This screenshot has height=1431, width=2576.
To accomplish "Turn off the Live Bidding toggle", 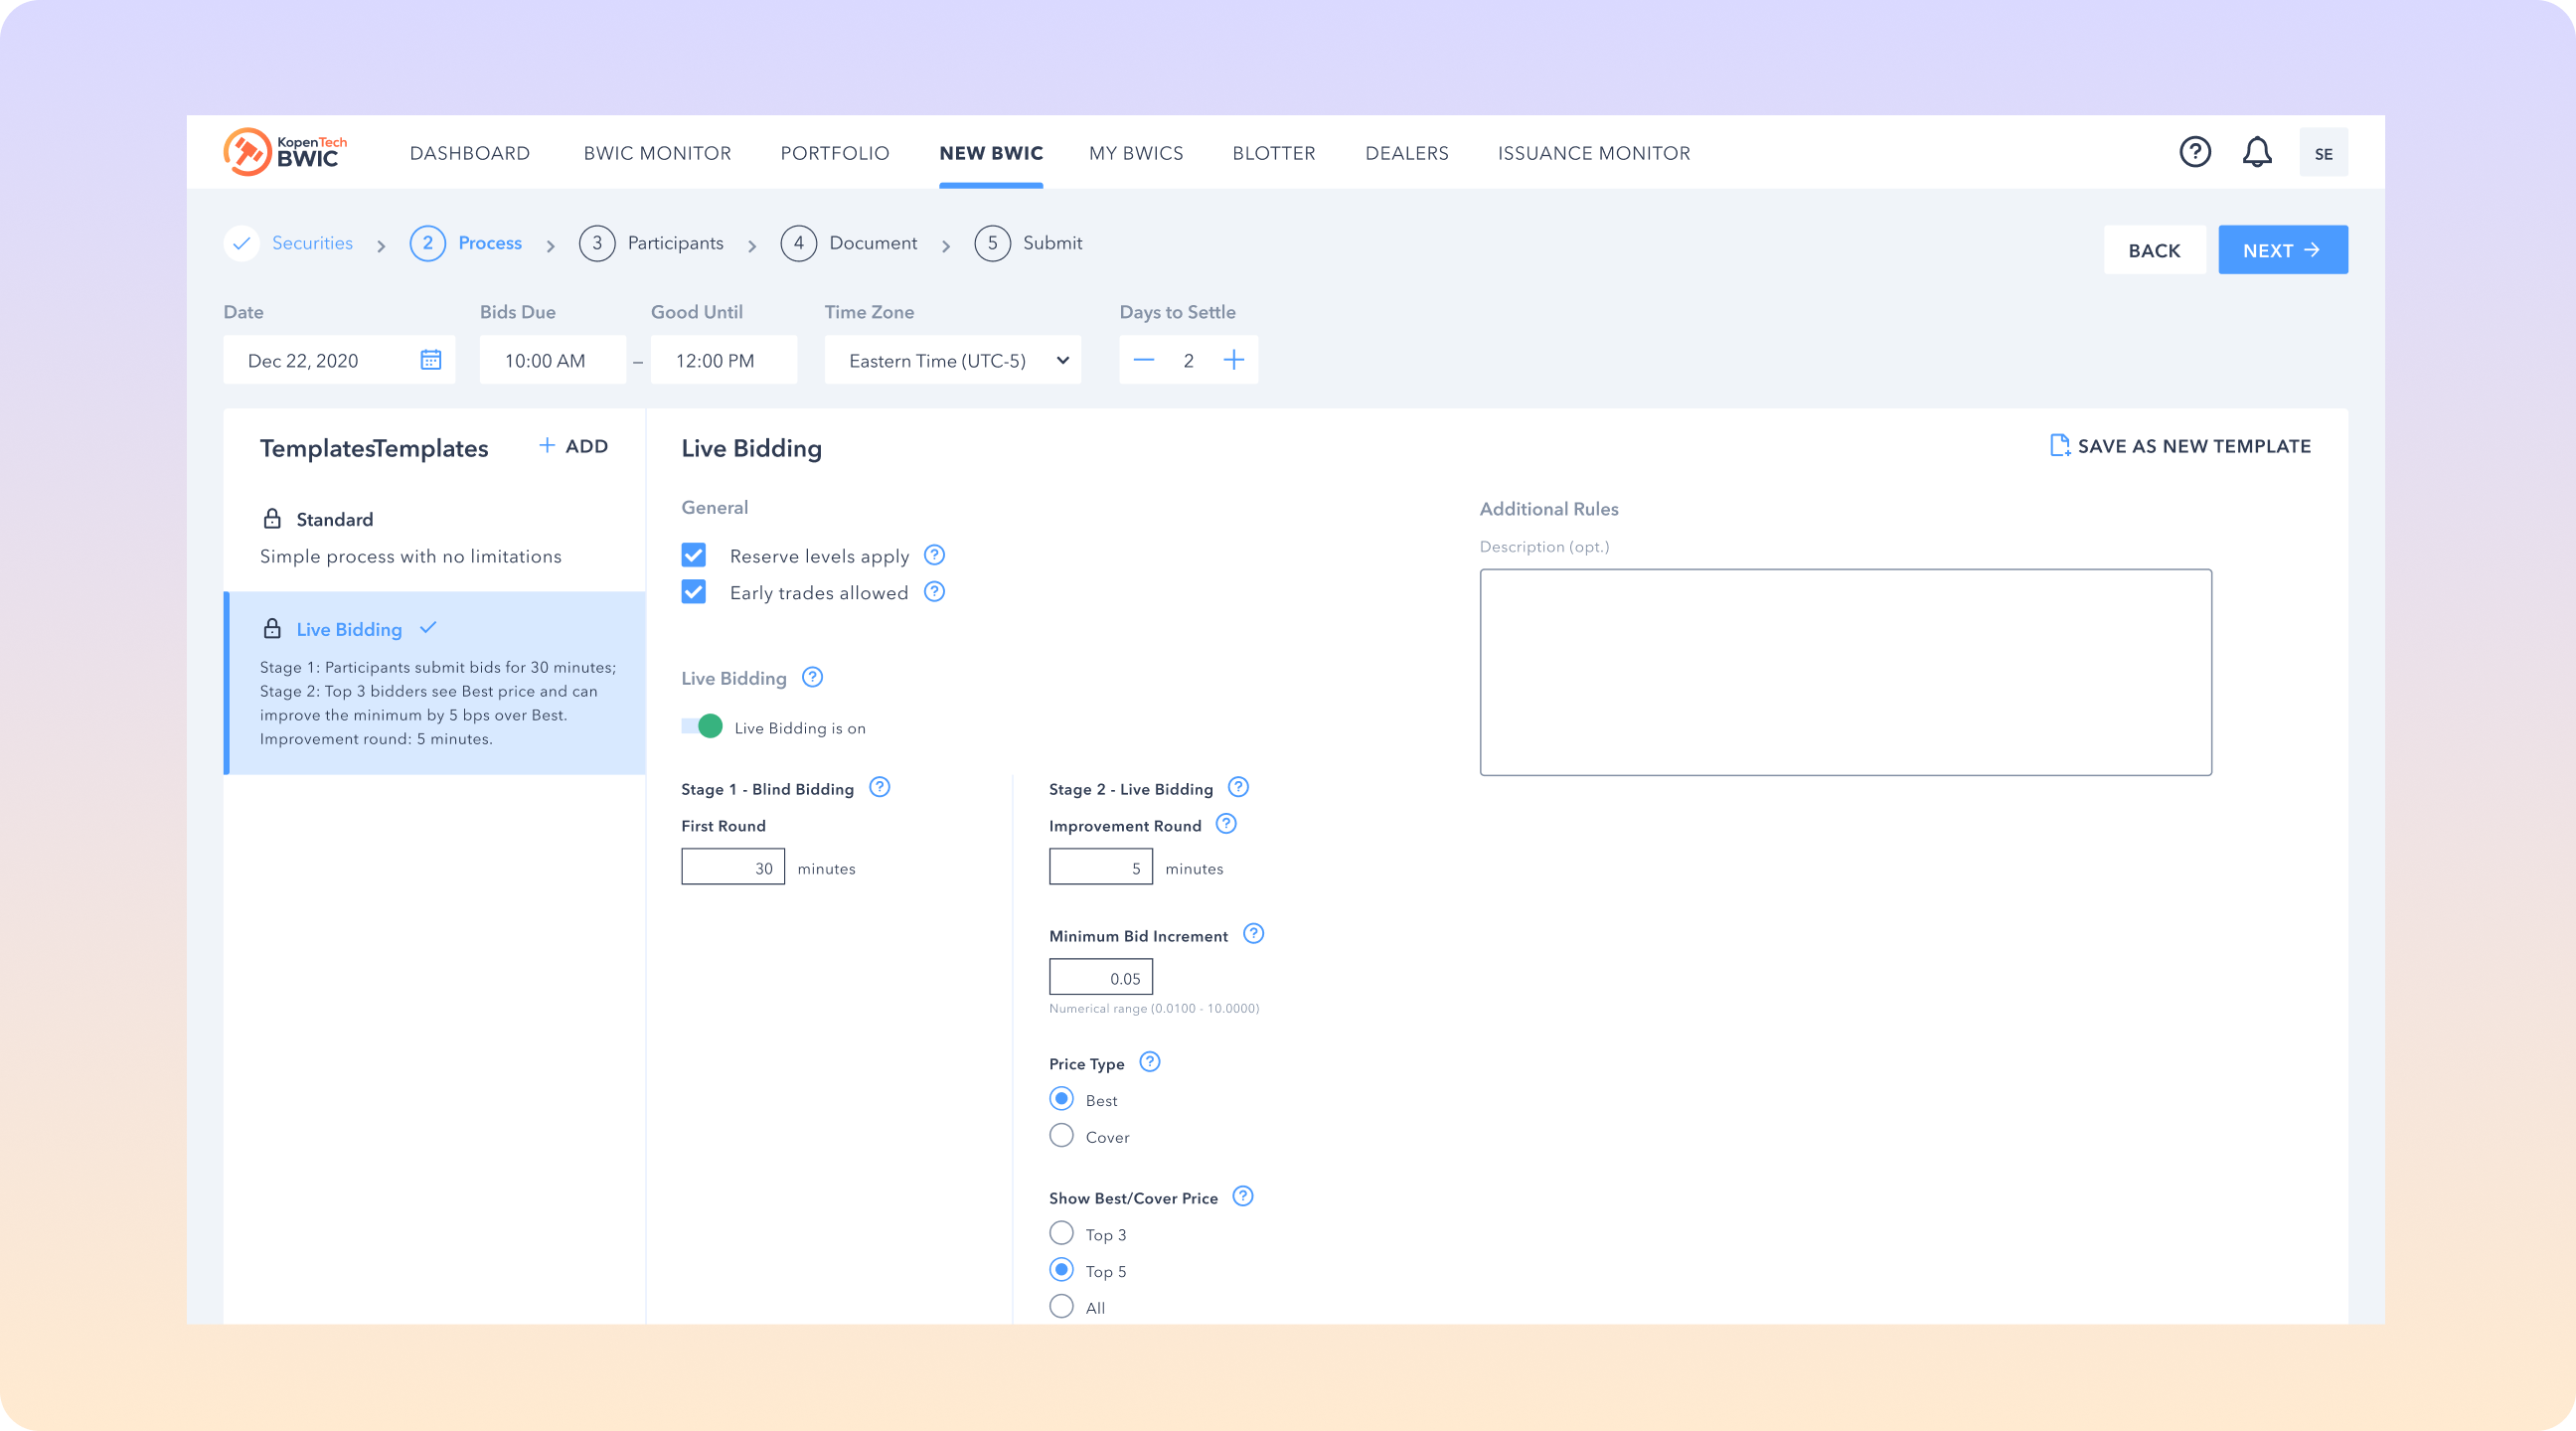I will click(x=702, y=727).
